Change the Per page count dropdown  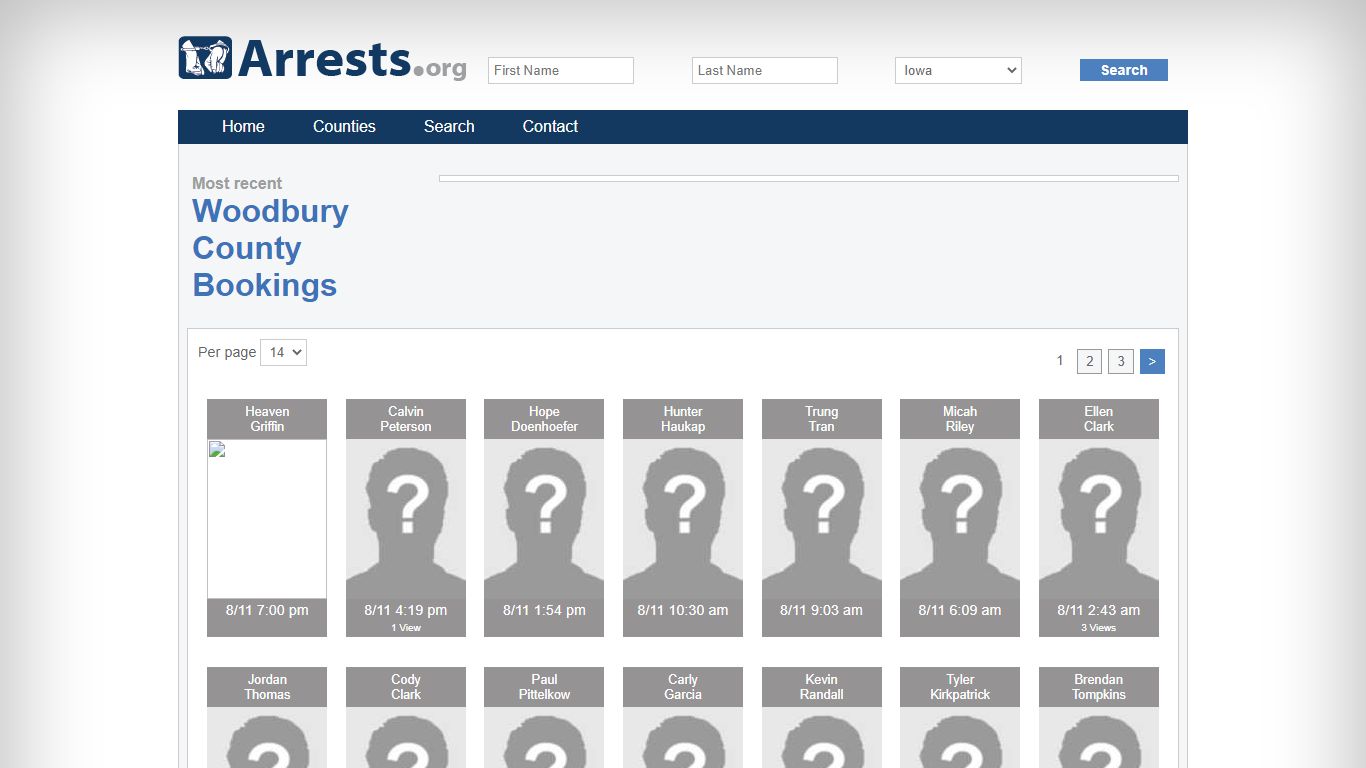[x=283, y=352]
